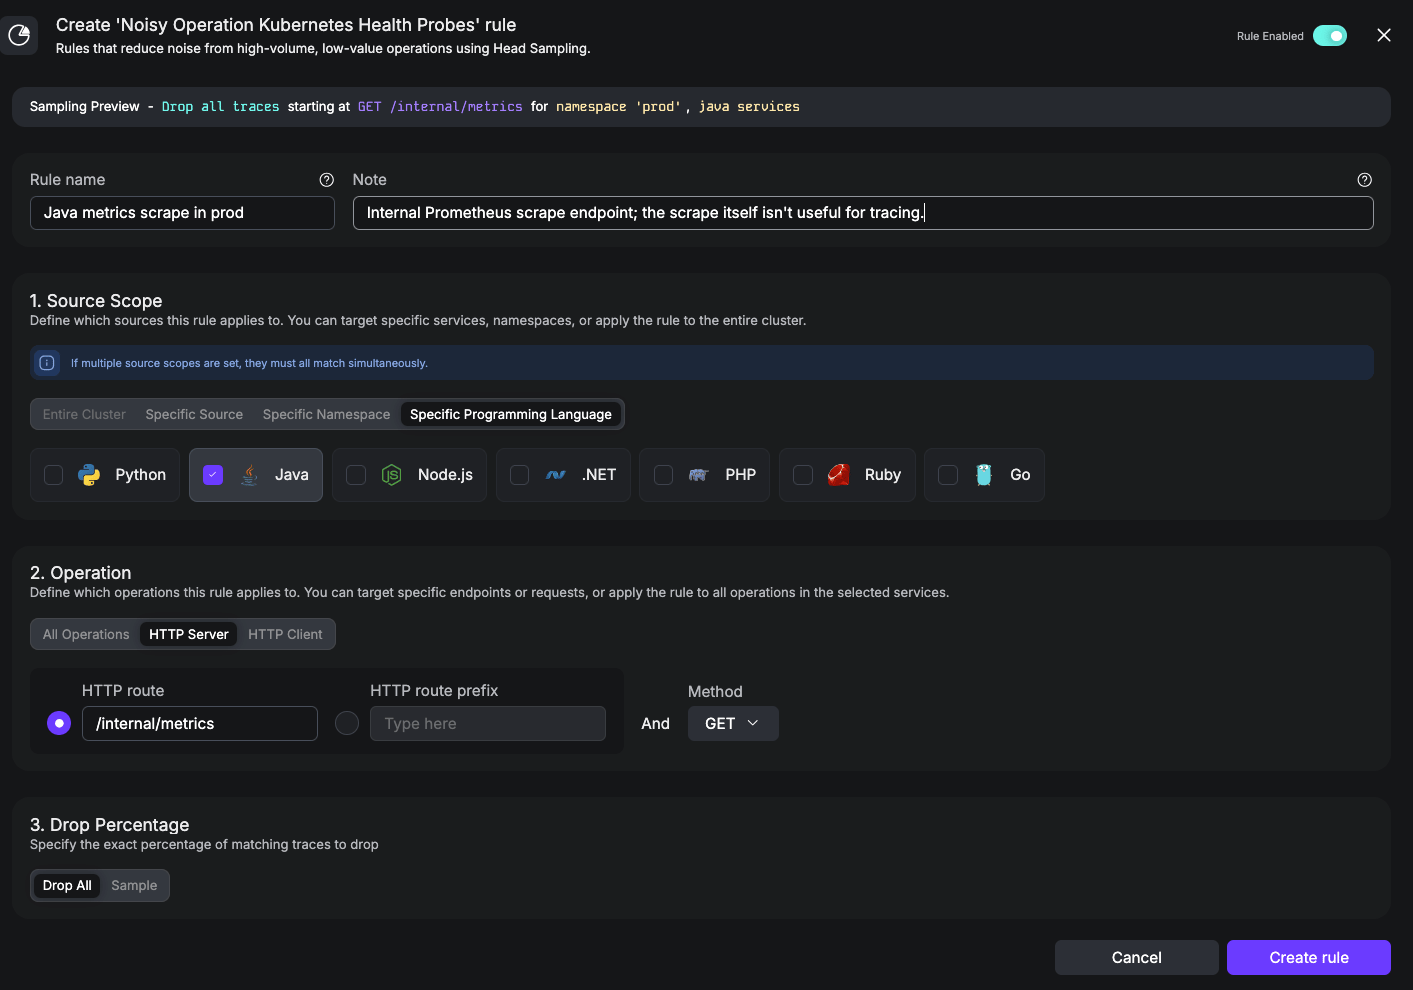
Task: Click 'Drop all traces' in Sampling Preview
Action: click(220, 107)
